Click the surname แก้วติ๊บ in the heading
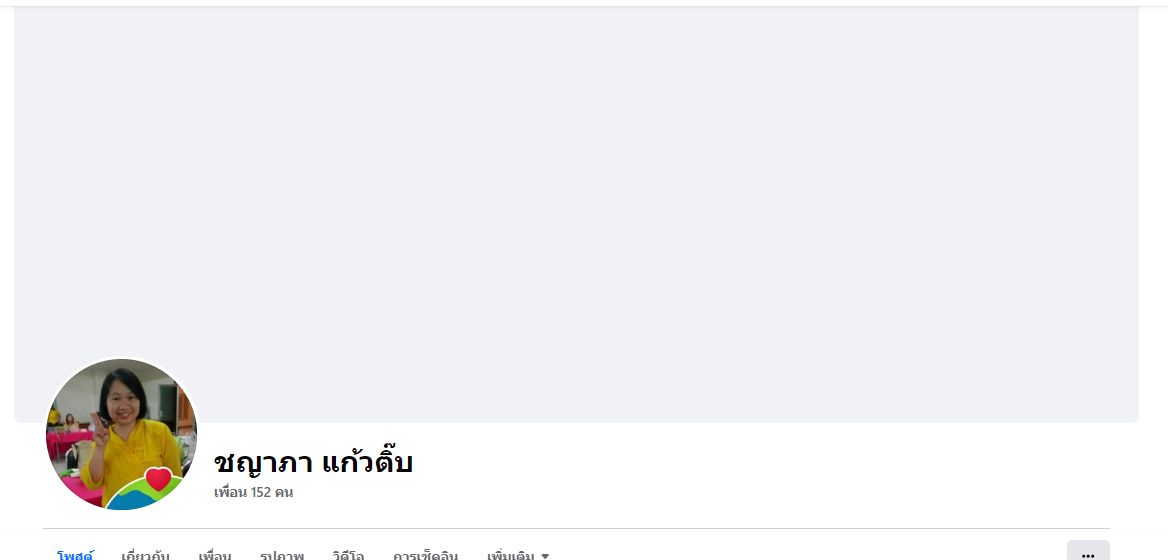The image size is (1168, 560). point(368,463)
